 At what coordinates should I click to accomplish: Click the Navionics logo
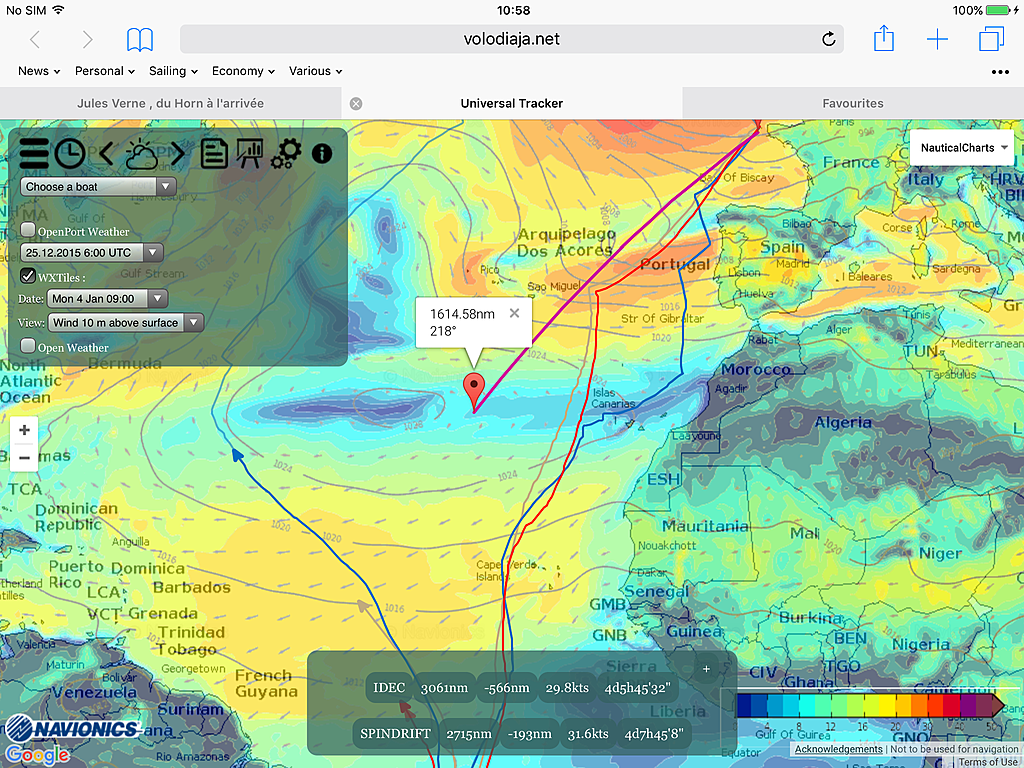[x=72, y=728]
